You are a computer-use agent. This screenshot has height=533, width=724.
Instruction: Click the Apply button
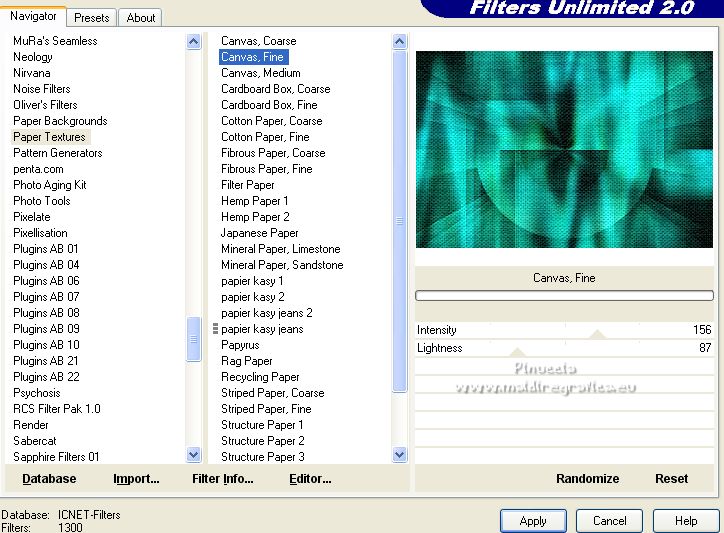(533, 521)
